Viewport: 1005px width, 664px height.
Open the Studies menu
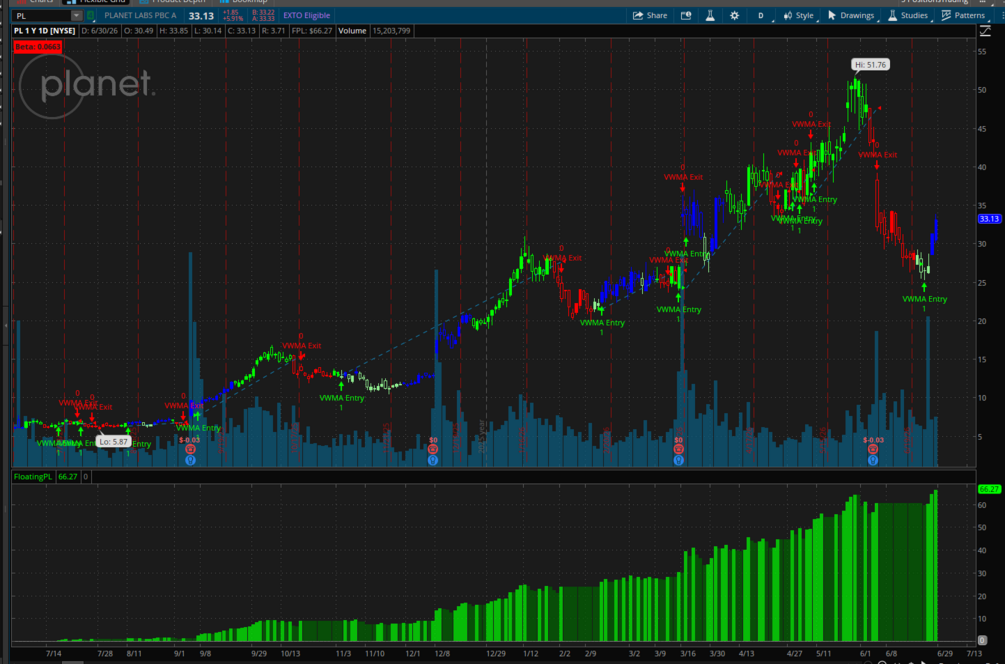click(x=908, y=15)
